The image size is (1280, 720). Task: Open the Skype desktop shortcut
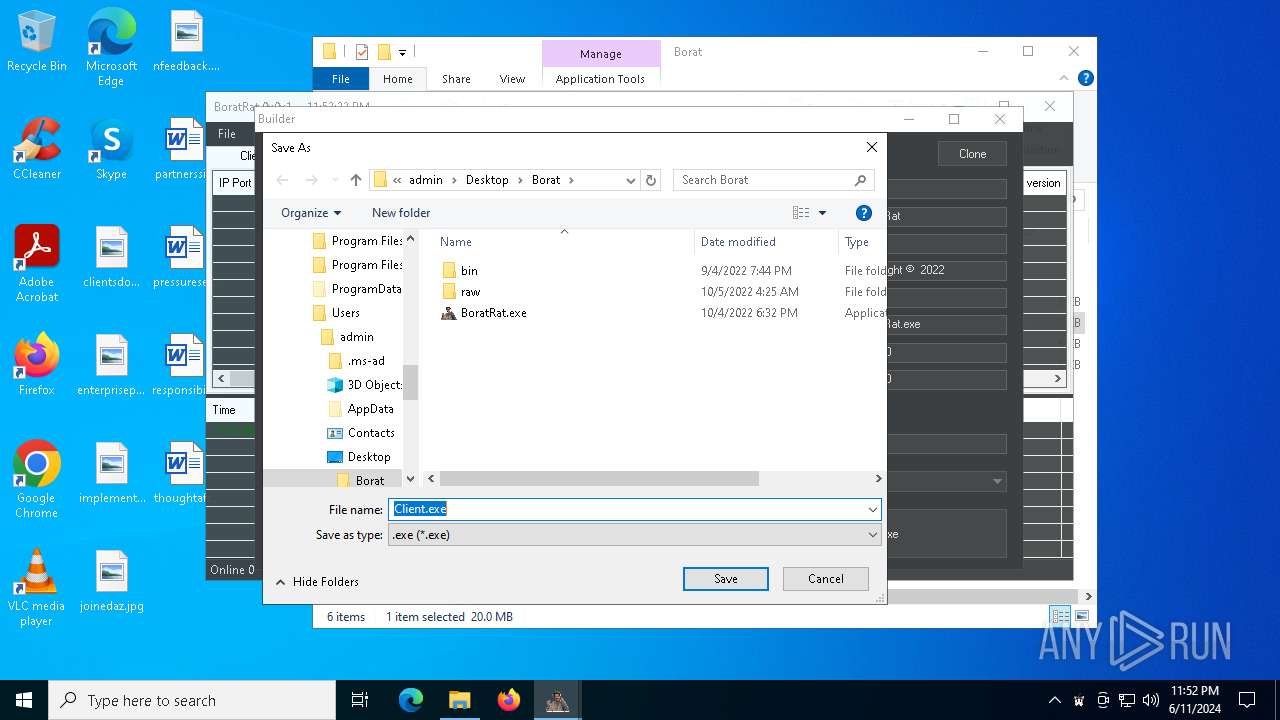[x=111, y=149]
